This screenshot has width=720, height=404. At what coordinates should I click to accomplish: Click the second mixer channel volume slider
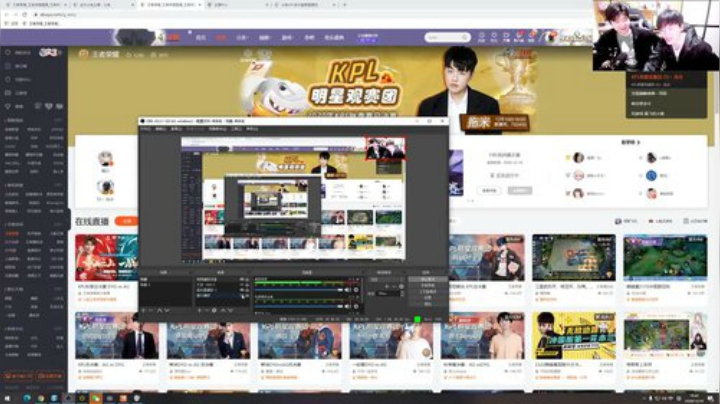[x=298, y=306]
